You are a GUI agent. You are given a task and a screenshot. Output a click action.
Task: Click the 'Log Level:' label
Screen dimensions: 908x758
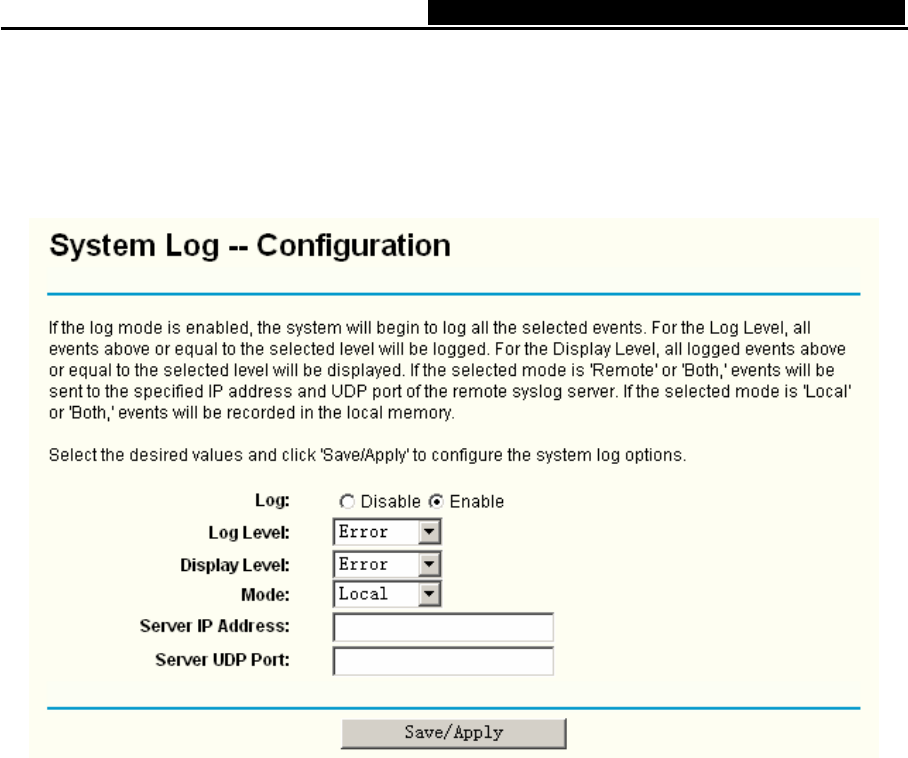point(249,533)
